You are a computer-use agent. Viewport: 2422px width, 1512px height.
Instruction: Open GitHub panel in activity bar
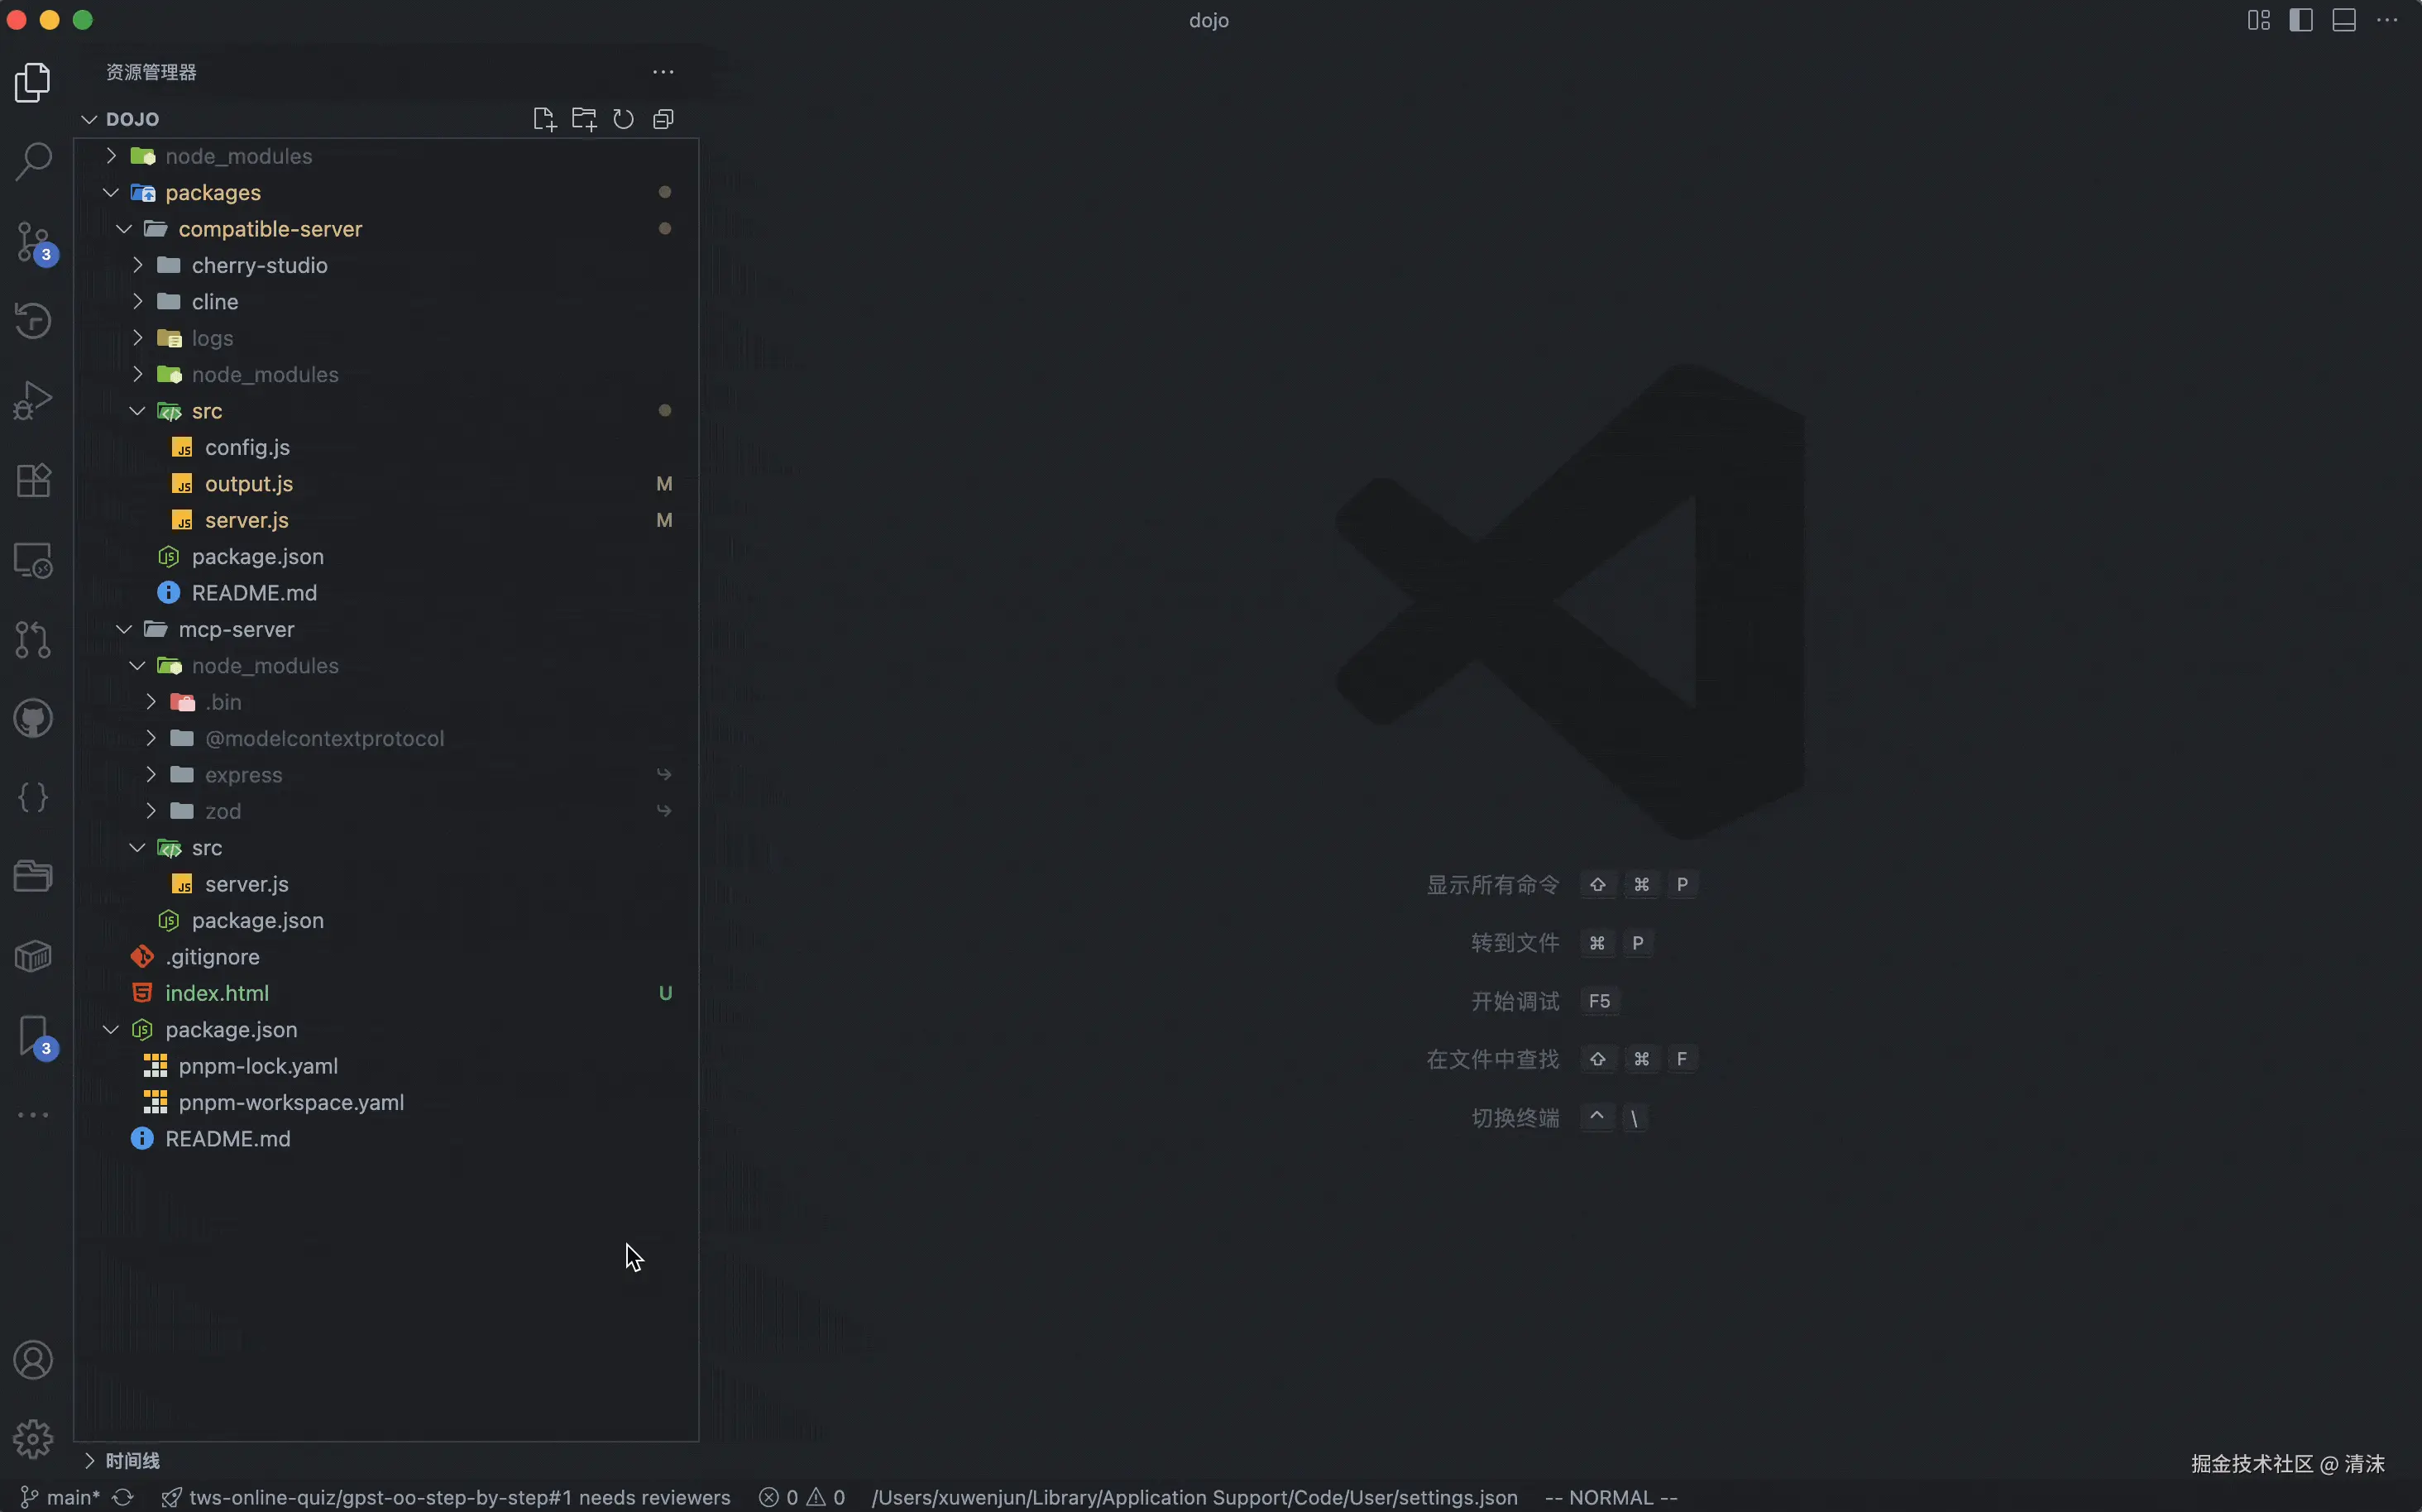(x=33, y=718)
